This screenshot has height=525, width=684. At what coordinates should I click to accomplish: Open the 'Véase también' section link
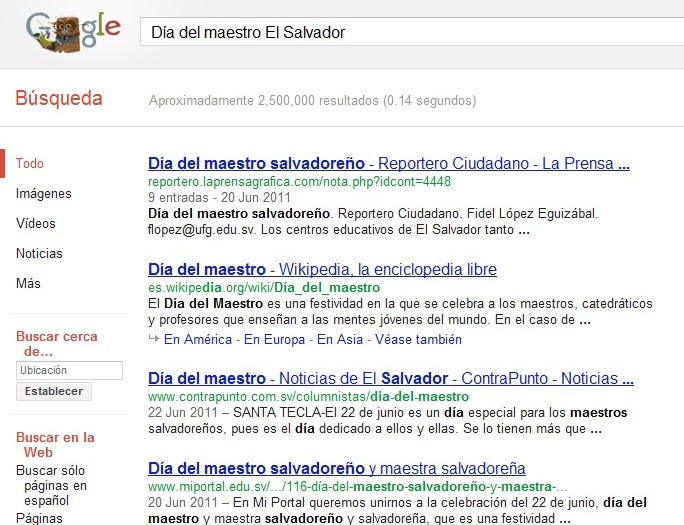click(x=418, y=339)
